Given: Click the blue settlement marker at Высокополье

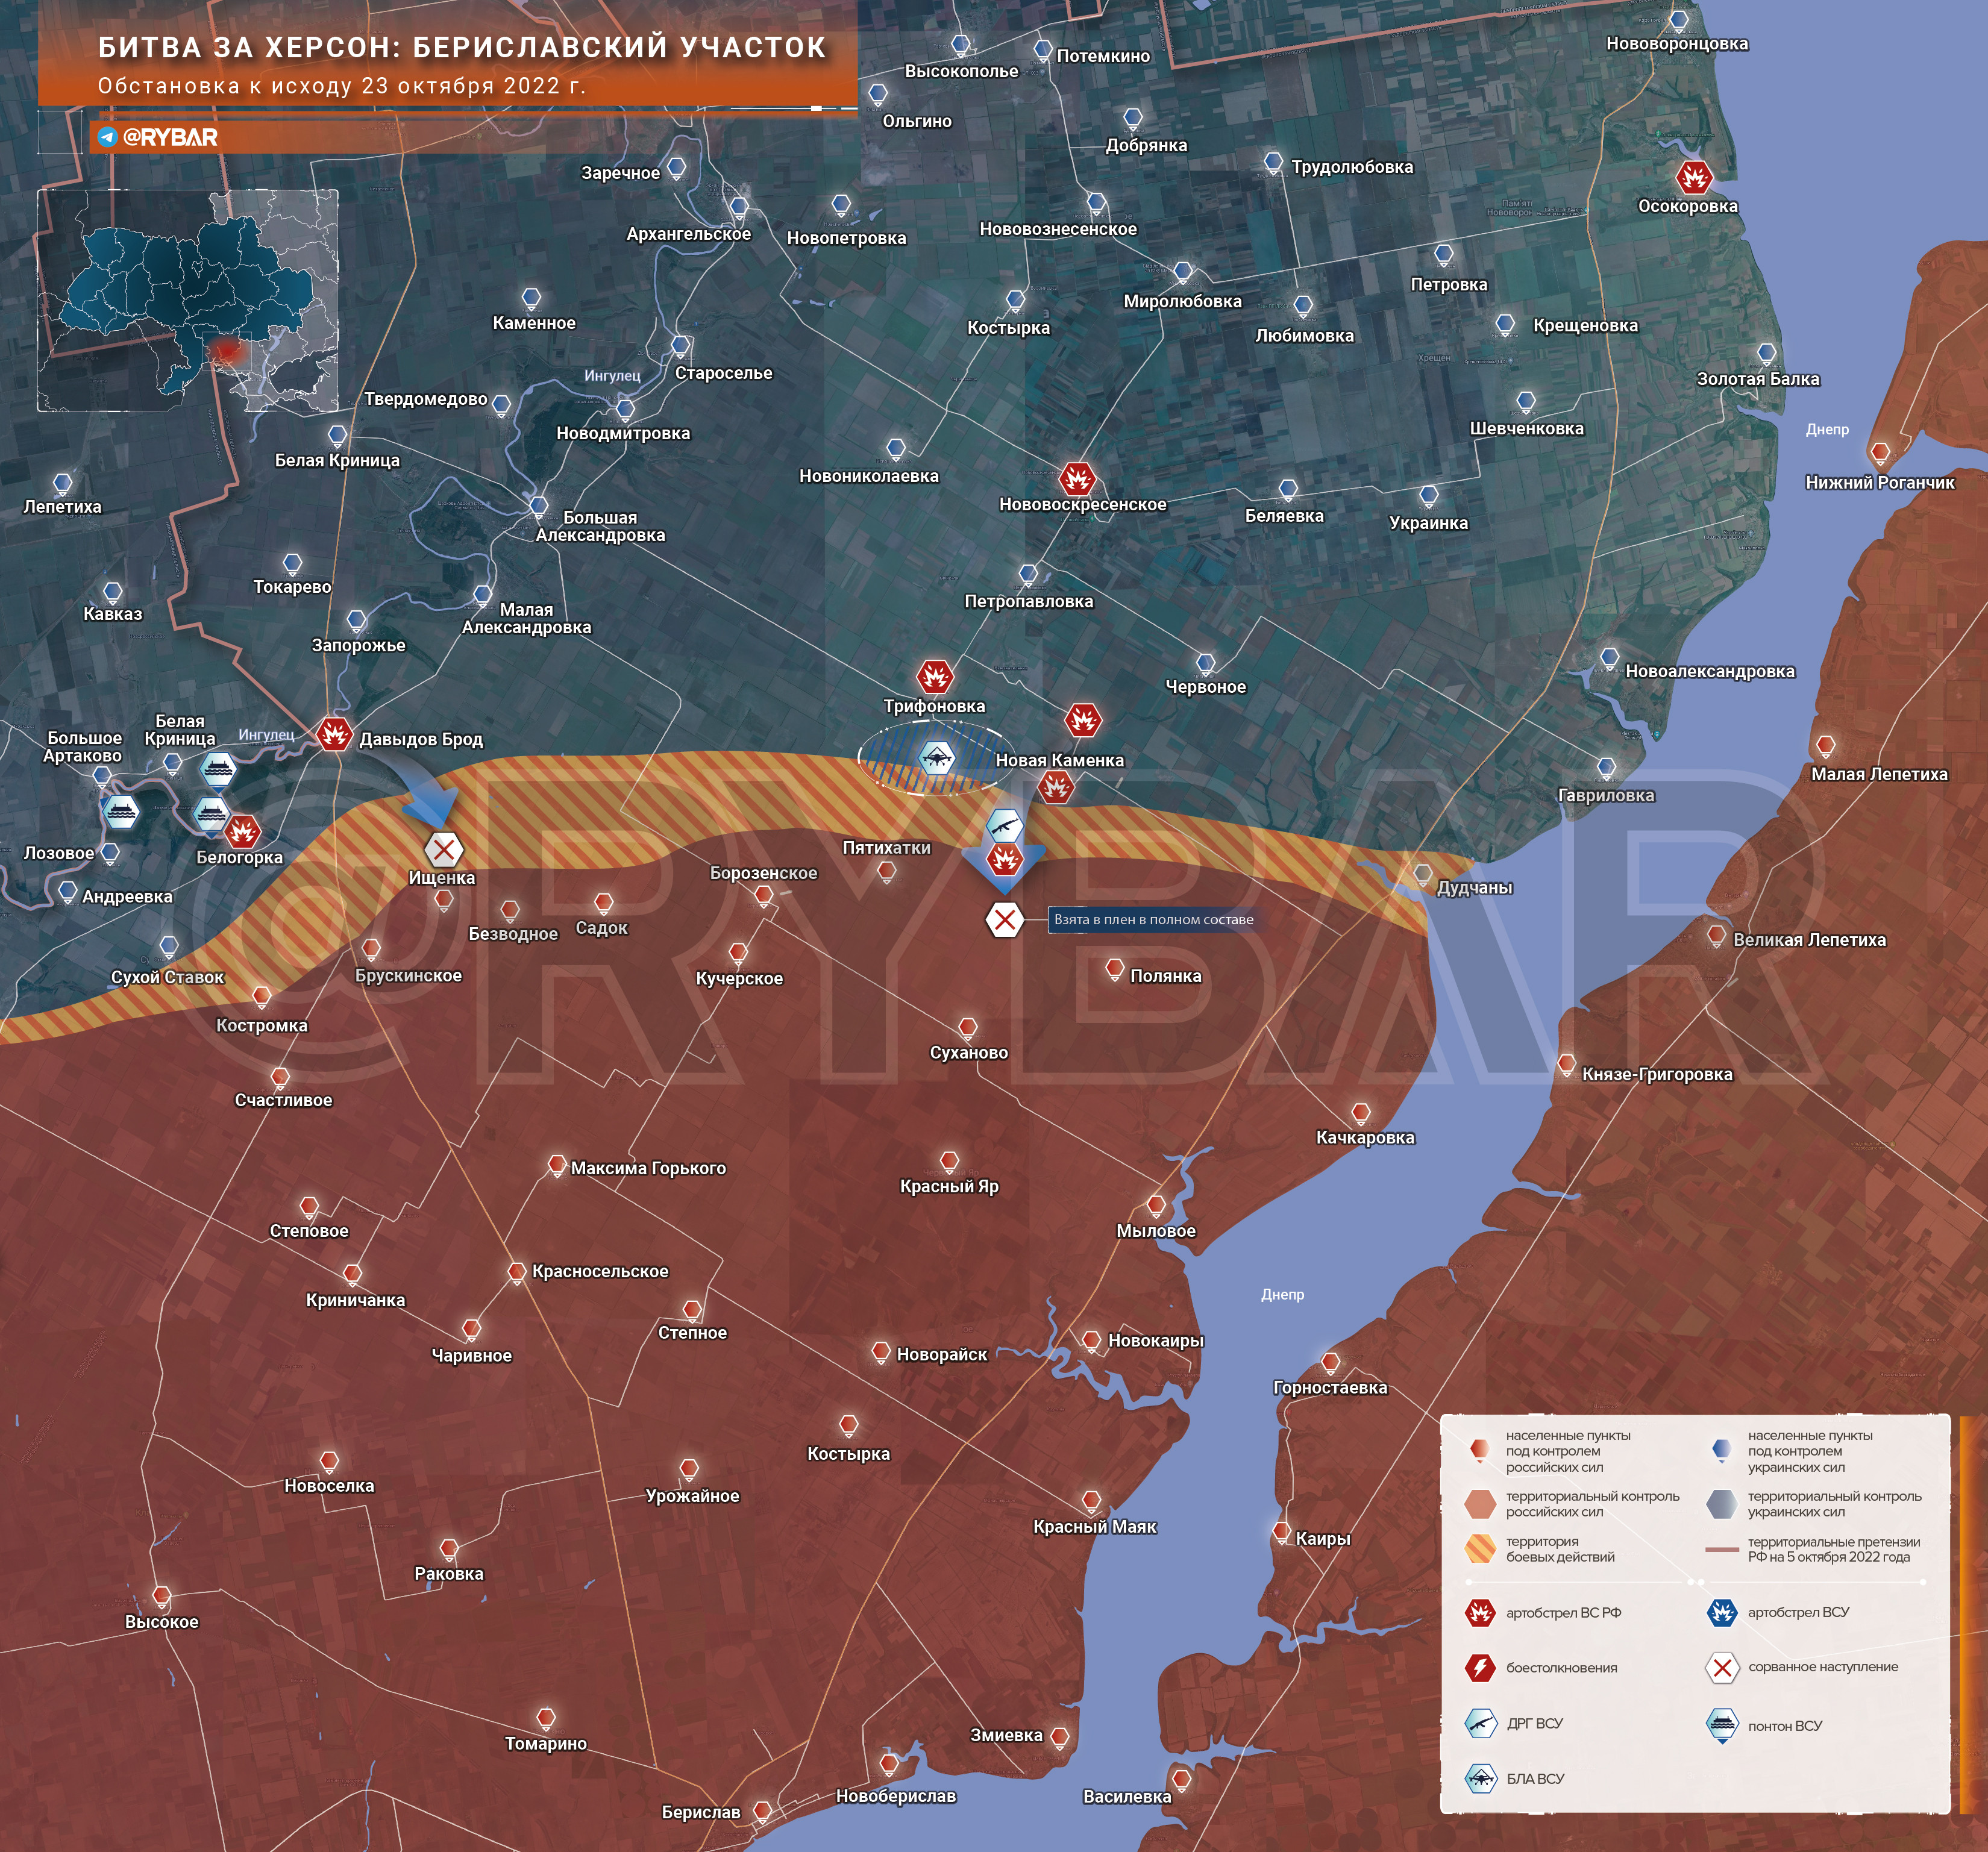Looking at the screenshot, I should pyautogui.click(x=960, y=45).
